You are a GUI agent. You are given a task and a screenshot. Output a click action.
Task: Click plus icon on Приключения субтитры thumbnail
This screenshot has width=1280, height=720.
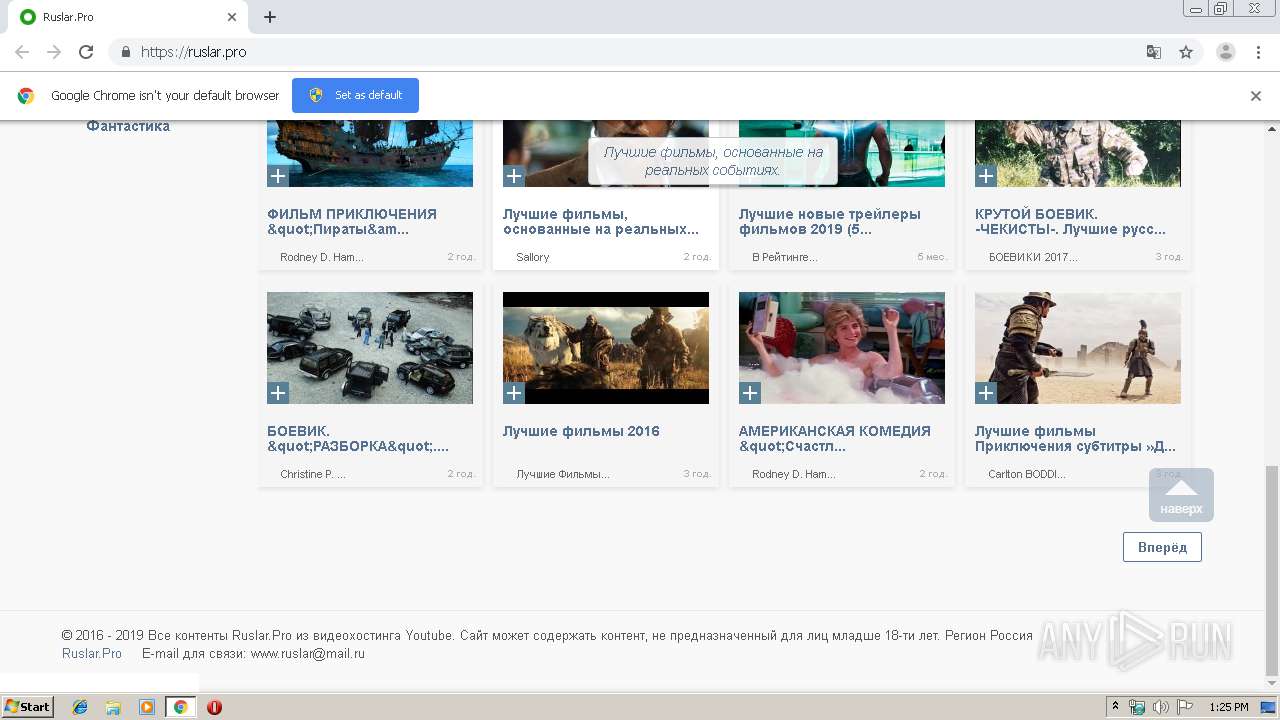tap(985, 393)
